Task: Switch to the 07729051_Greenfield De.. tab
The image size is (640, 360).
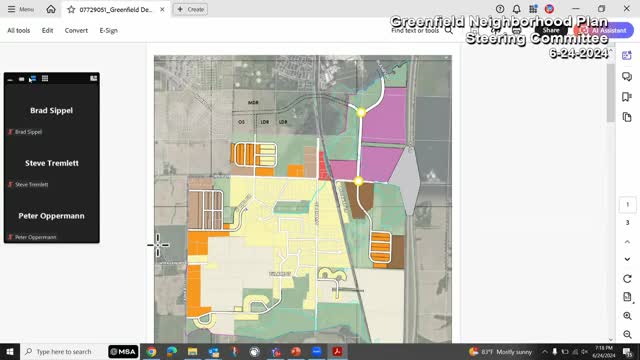Action: (x=116, y=9)
